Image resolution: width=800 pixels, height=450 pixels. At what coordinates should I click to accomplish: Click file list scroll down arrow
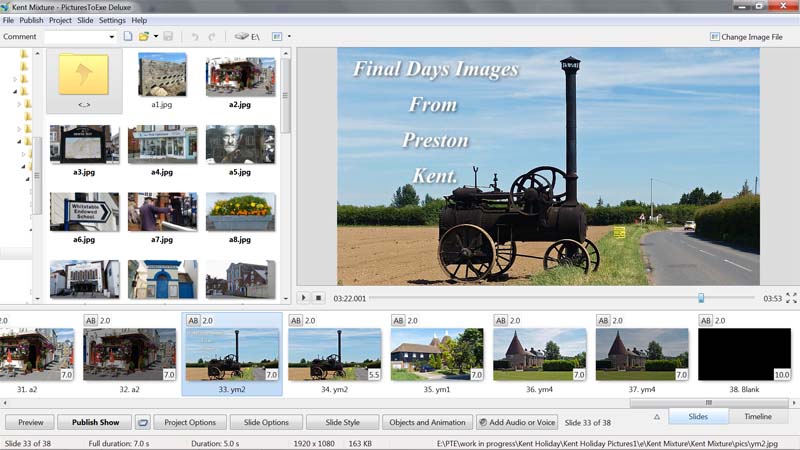tap(285, 299)
